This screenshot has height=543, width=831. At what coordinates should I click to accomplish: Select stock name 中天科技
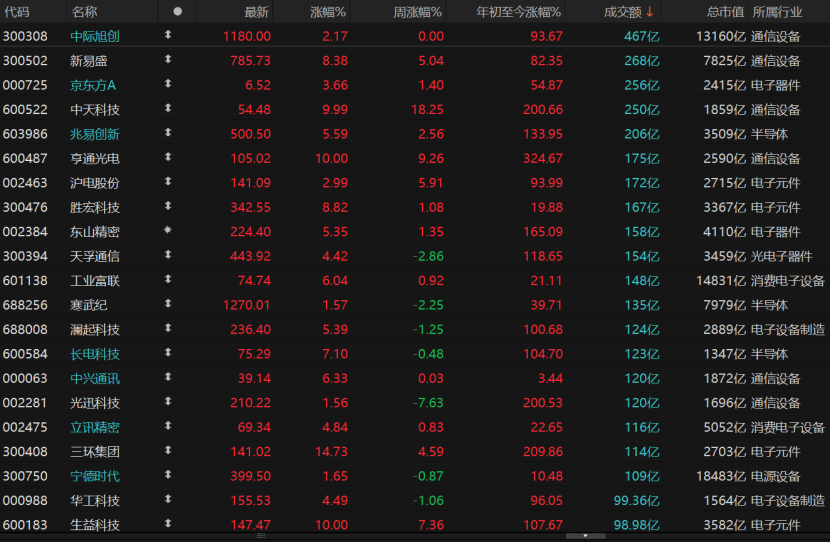pyautogui.click(x=95, y=110)
